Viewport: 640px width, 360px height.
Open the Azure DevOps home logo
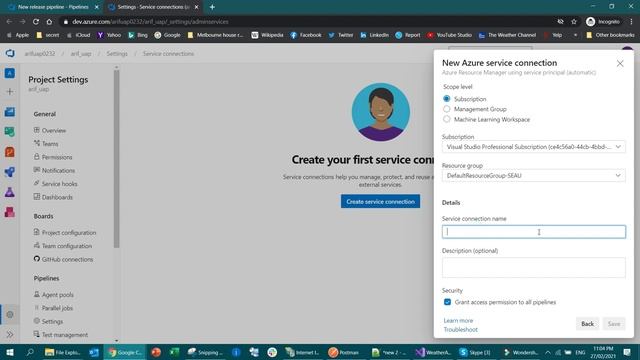click(x=10, y=53)
